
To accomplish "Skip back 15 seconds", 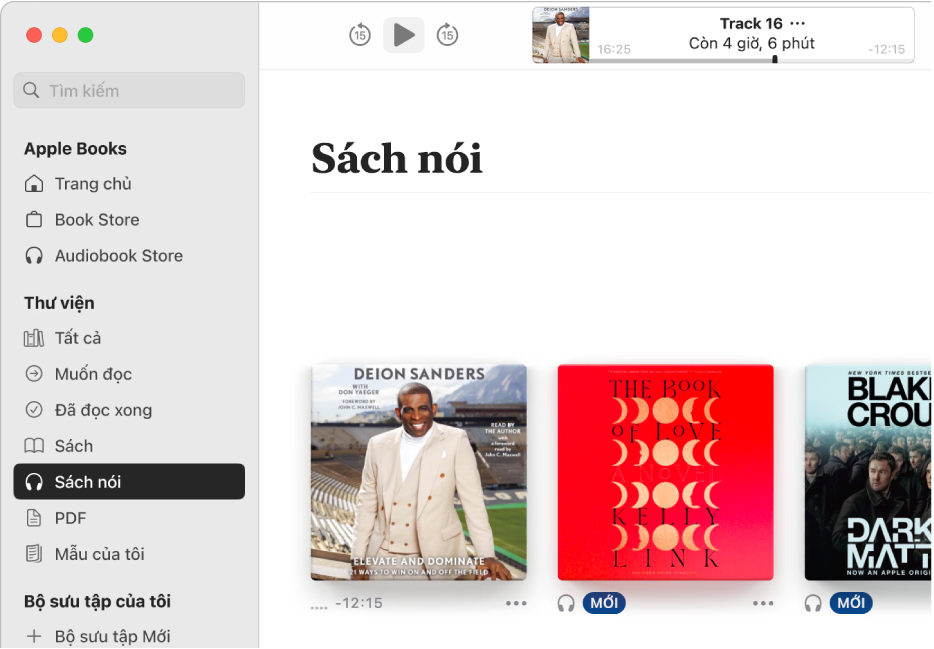I will (x=360, y=35).
